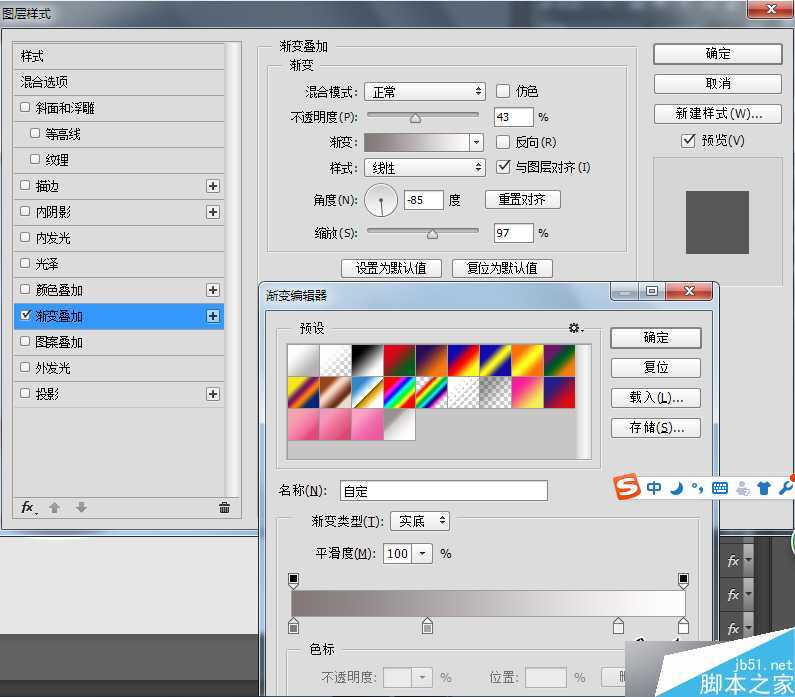Uncheck the 预览 (Preview) checkbox
The height and width of the screenshot is (697, 795).
[688, 141]
